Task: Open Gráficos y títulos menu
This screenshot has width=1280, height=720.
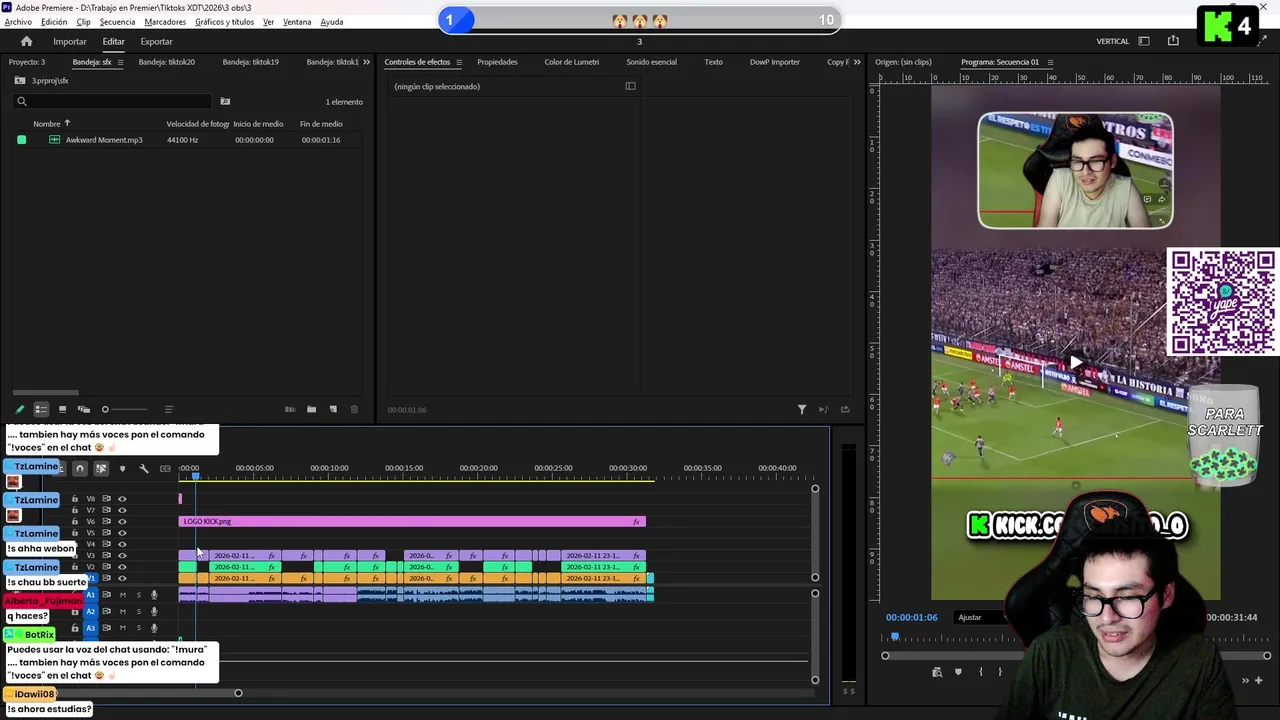Action: [x=224, y=22]
